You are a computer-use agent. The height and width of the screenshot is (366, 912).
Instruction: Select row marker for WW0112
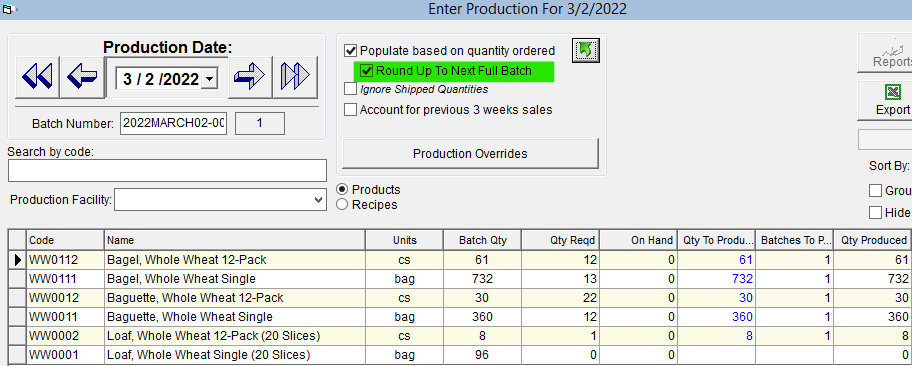coord(17,260)
